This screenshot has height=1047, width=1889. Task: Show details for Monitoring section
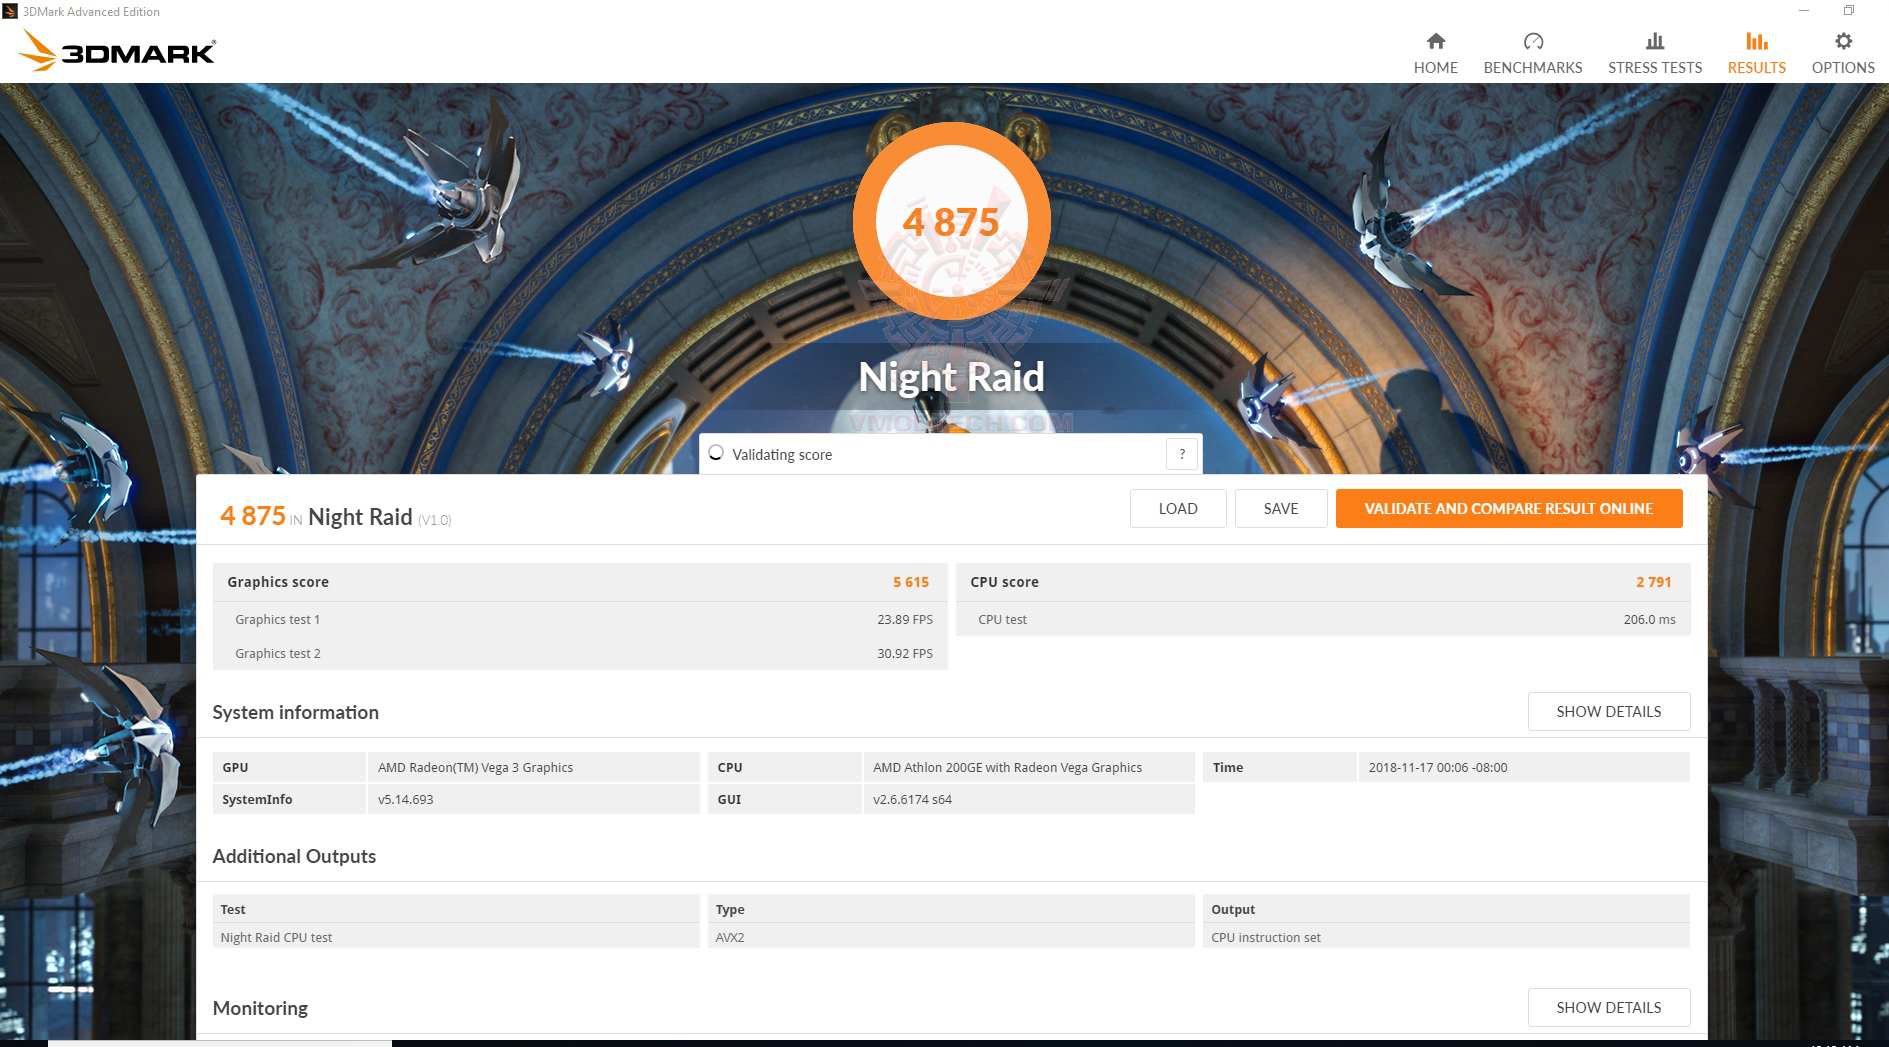point(1609,1007)
